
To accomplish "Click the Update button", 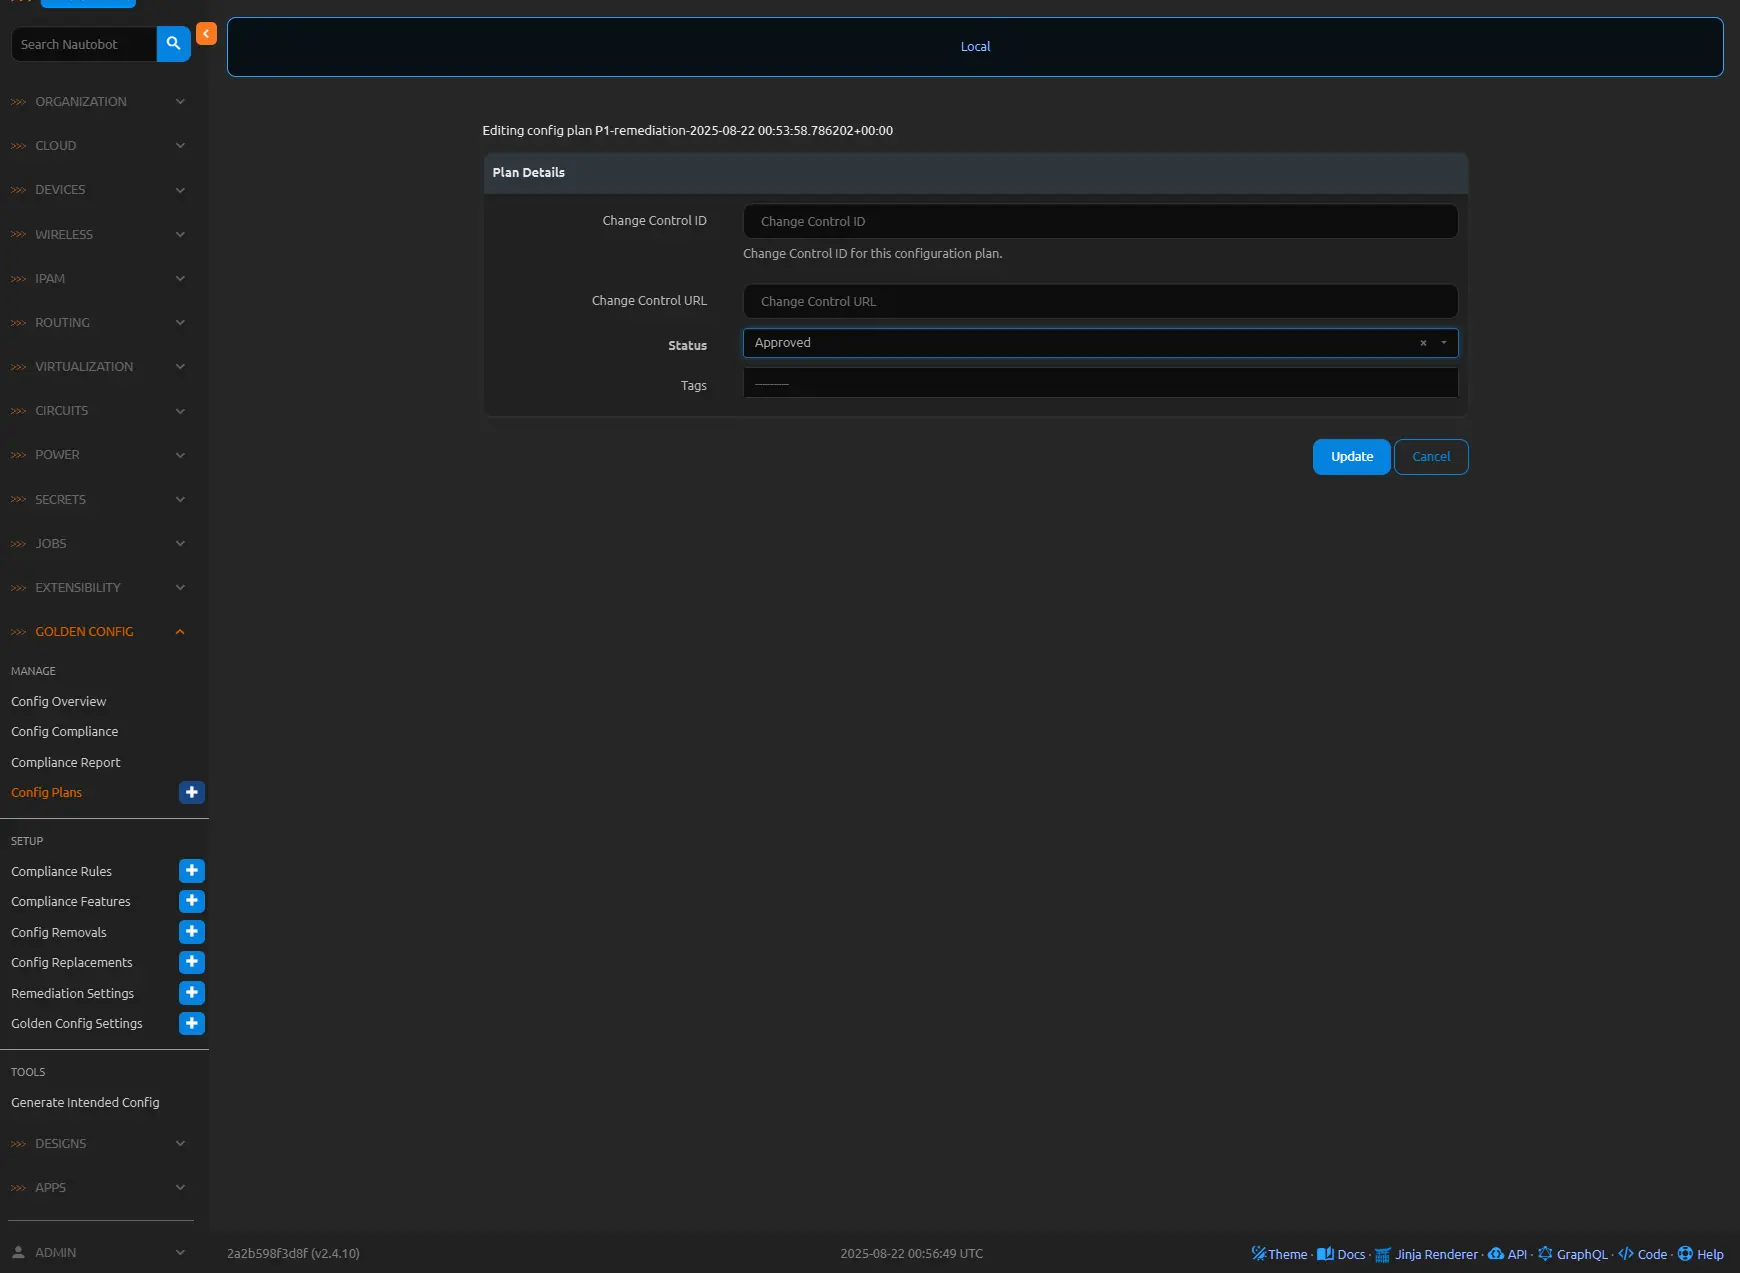I will (x=1351, y=457).
